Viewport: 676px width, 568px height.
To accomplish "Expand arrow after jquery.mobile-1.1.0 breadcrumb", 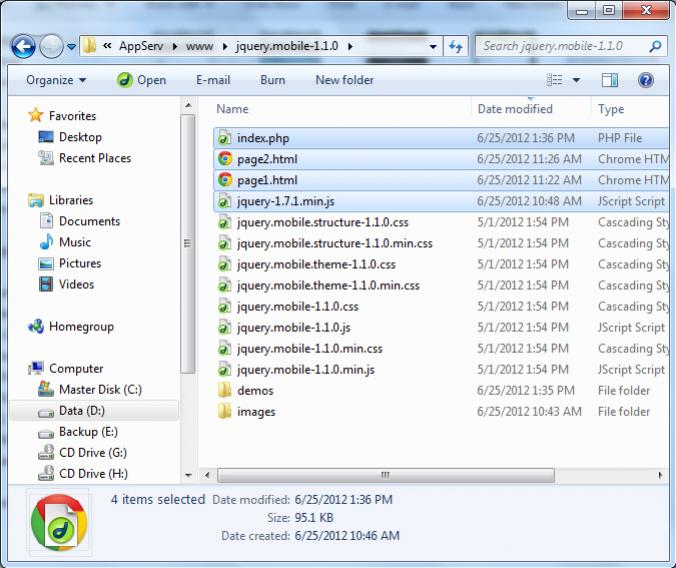I will 350,46.
